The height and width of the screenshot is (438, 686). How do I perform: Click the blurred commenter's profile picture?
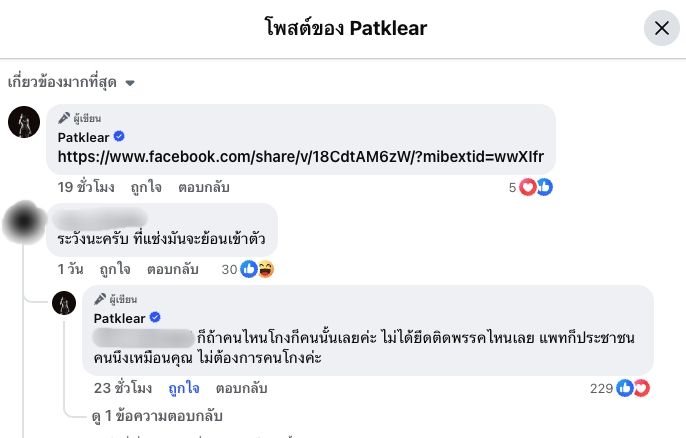tap(24, 221)
